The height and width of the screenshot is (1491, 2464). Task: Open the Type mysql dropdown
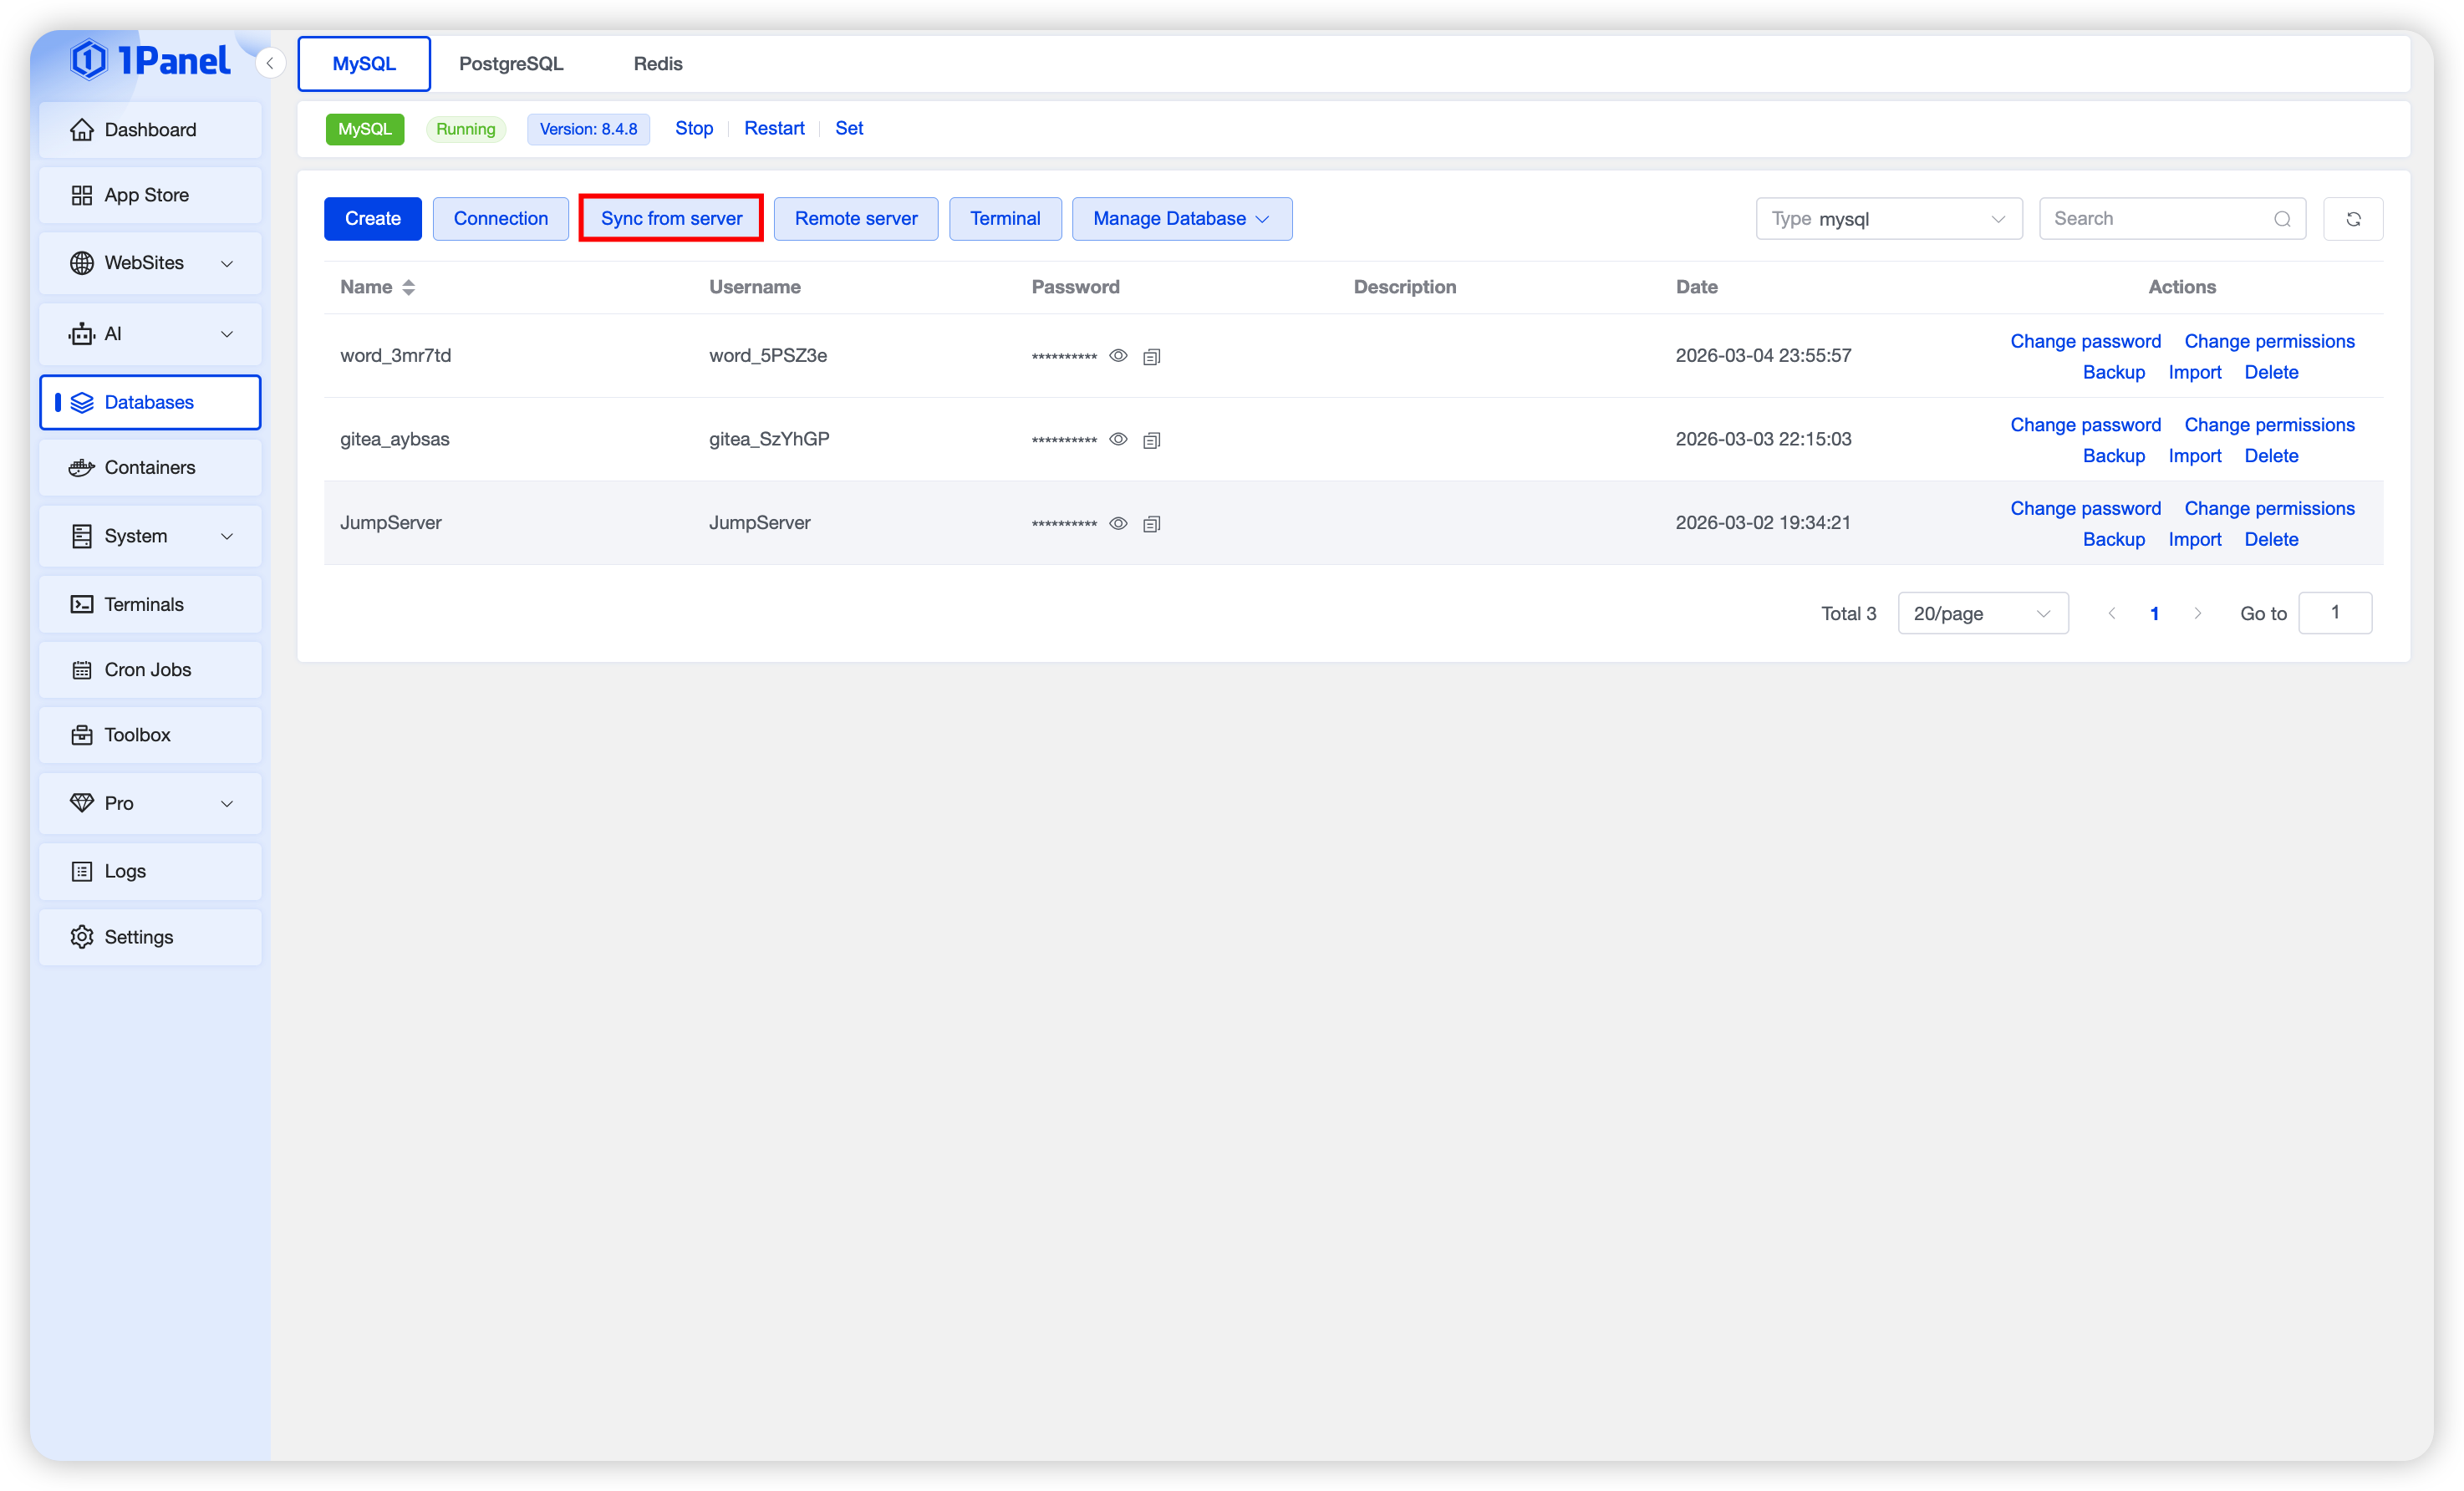[1888, 219]
